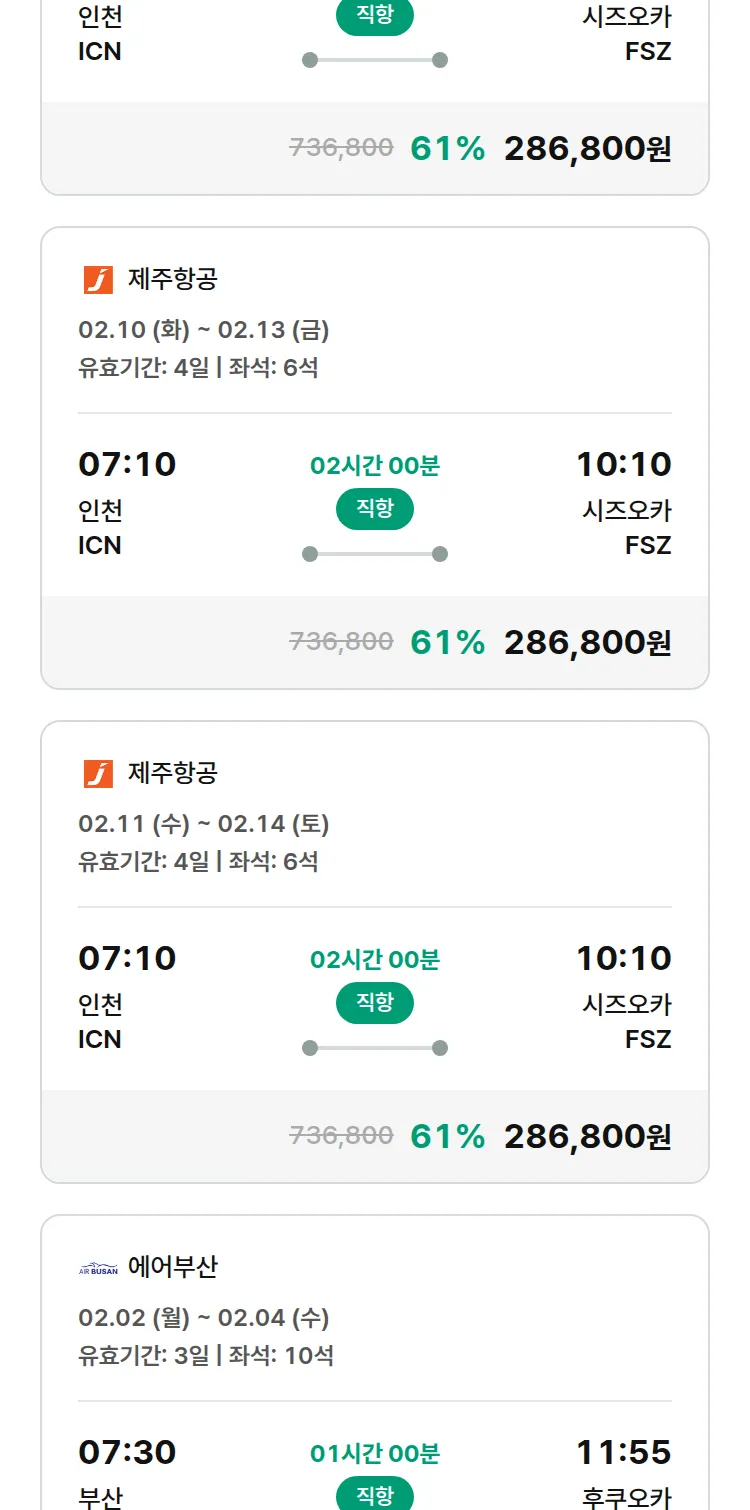Click Jeju Air logo on 02.11 flight card
This screenshot has width=750, height=1510.
point(98,774)
